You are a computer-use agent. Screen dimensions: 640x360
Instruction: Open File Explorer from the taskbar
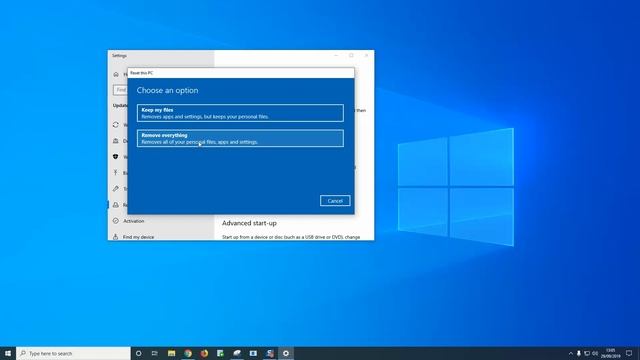point(171,353)
